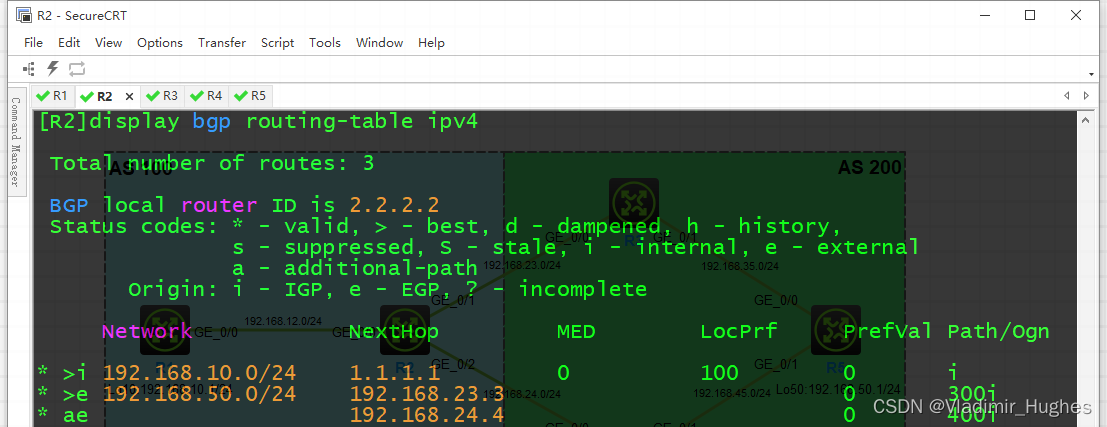Open the Script menu

point(277,43)
